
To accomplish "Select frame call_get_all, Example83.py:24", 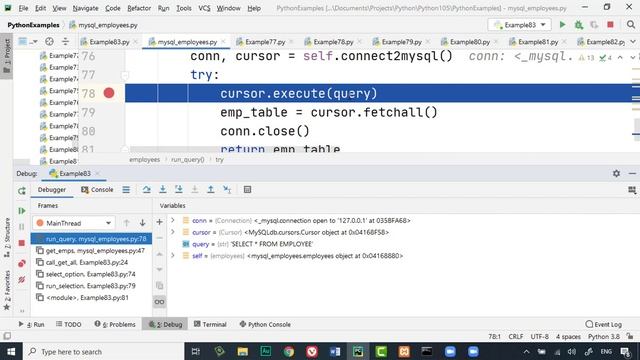I will (91, 262).
